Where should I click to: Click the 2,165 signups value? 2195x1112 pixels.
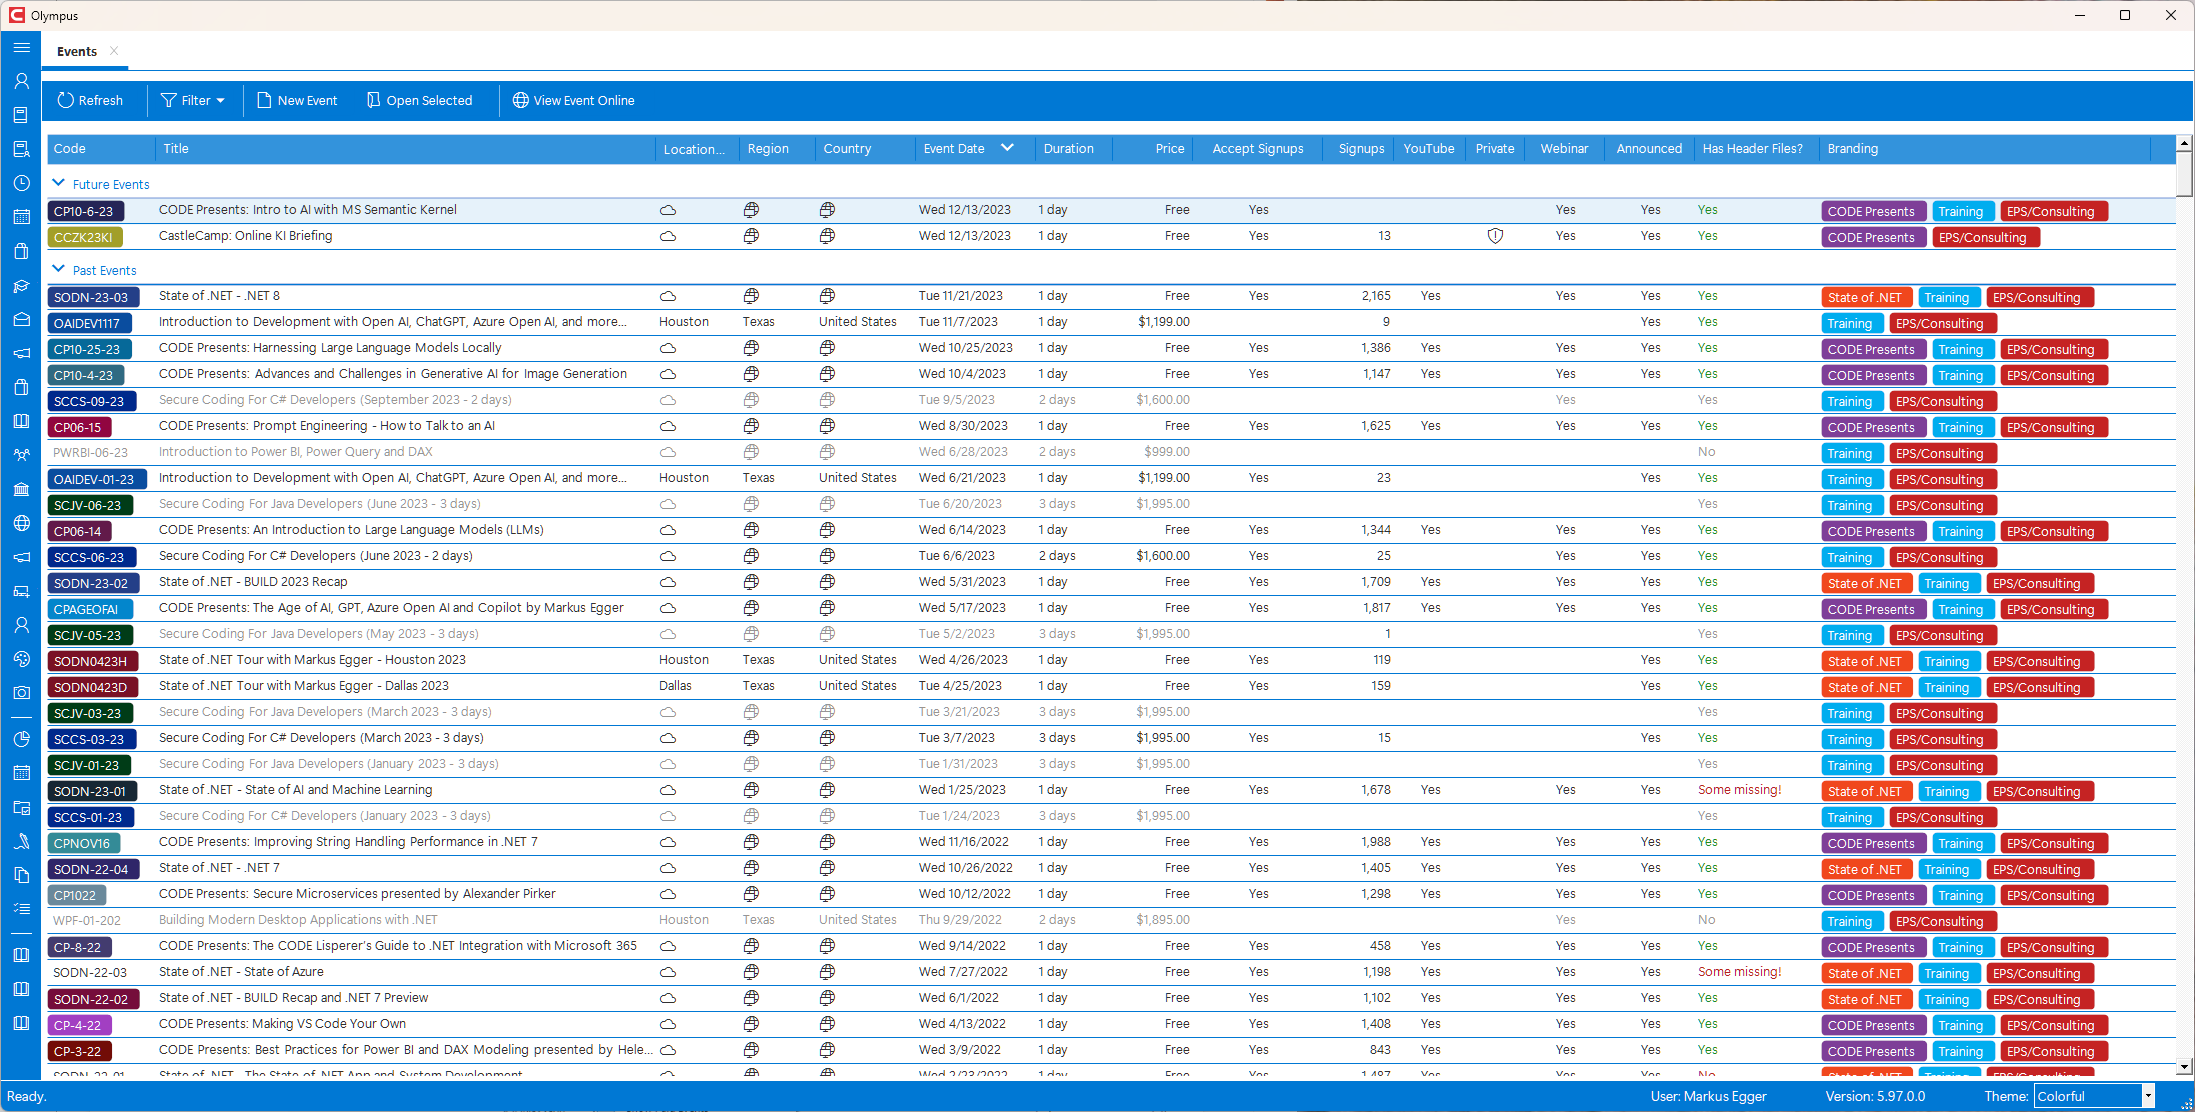click(1375, 296)
